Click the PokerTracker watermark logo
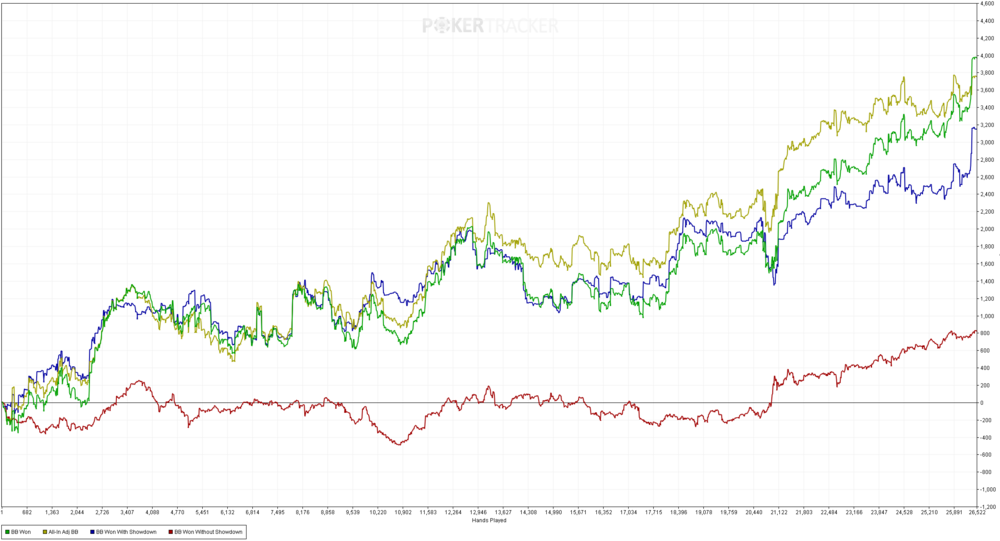The image size is (1000, 541). pos(490,25)
